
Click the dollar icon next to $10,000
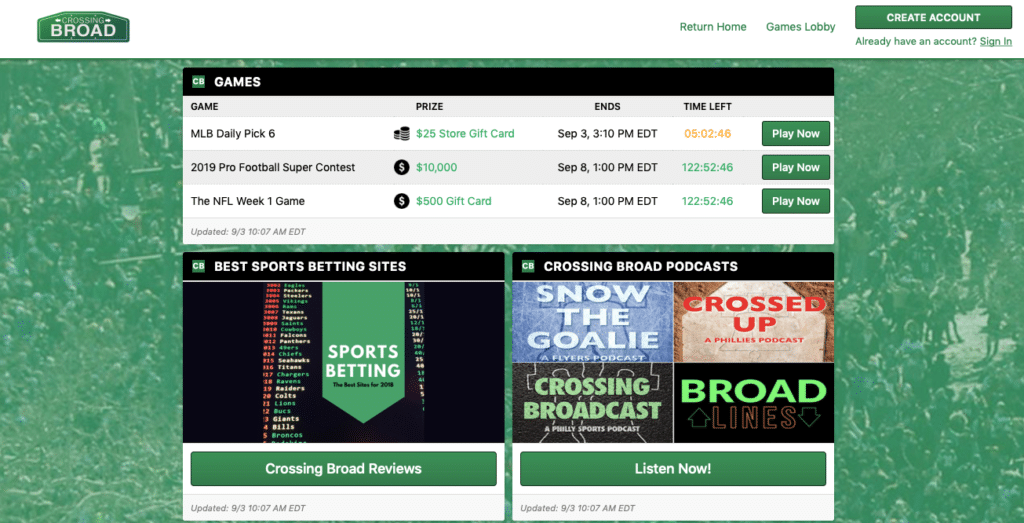(401, 168)
